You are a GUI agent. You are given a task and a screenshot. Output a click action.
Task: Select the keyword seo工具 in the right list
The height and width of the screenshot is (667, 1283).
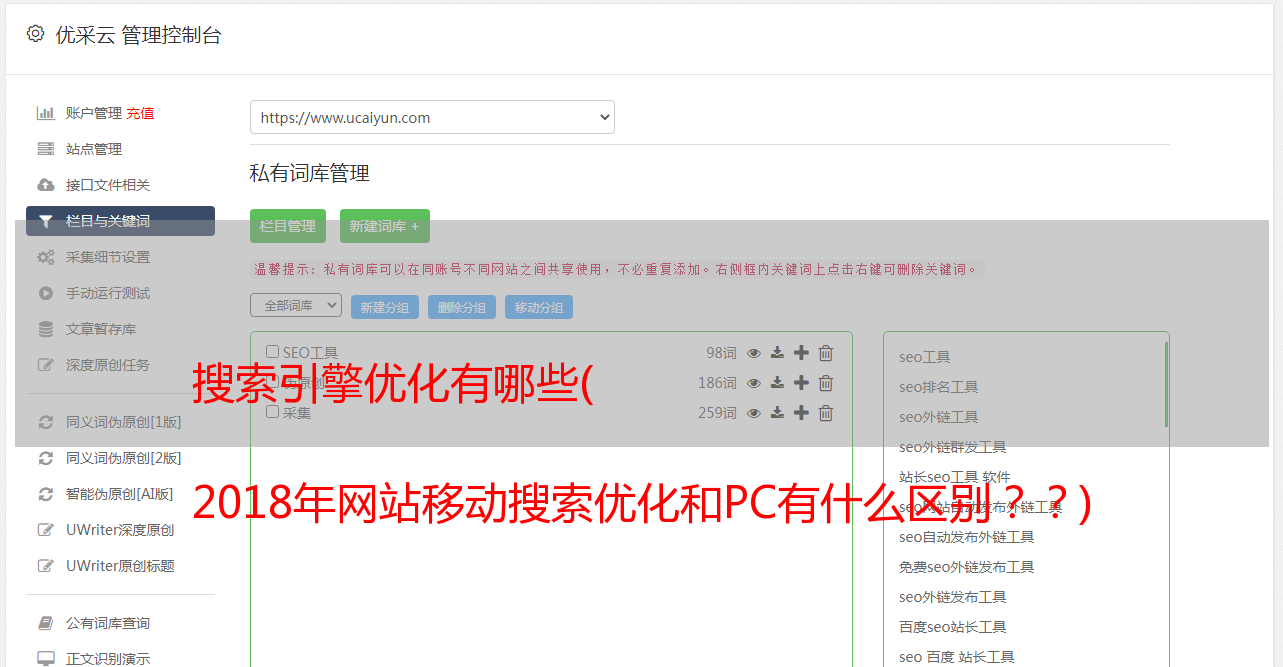(925, 357)
